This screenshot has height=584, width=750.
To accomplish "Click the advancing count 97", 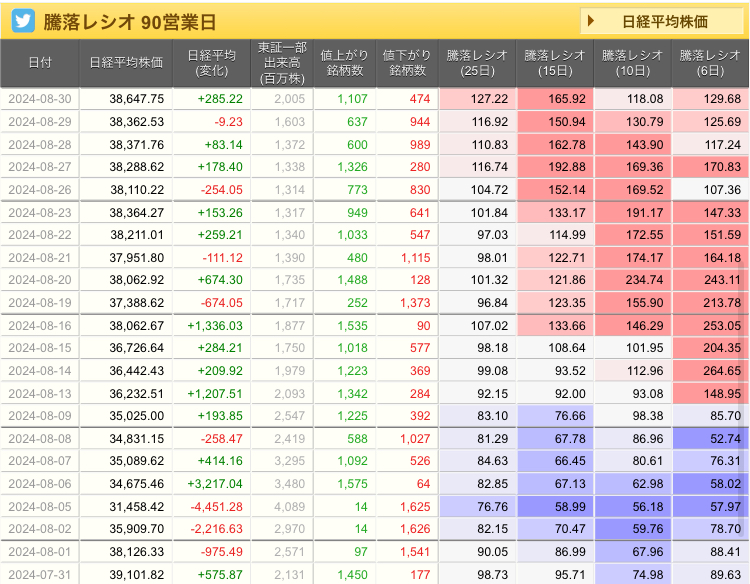I will 361,552.
